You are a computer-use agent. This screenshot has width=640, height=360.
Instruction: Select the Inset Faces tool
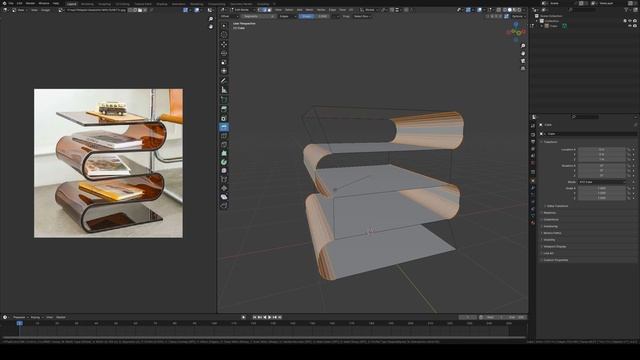tap(224, 118)
